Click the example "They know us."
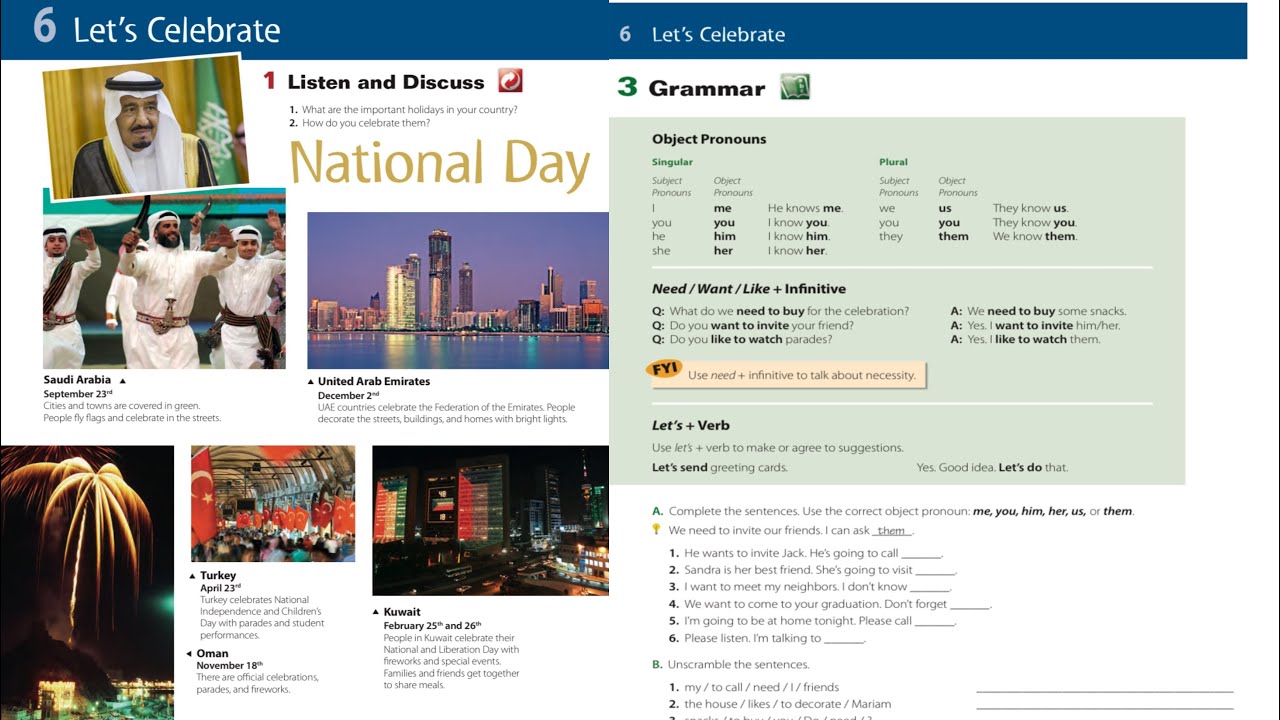This screenshot has width=1280, height=720. click(x=1030, y=209)
